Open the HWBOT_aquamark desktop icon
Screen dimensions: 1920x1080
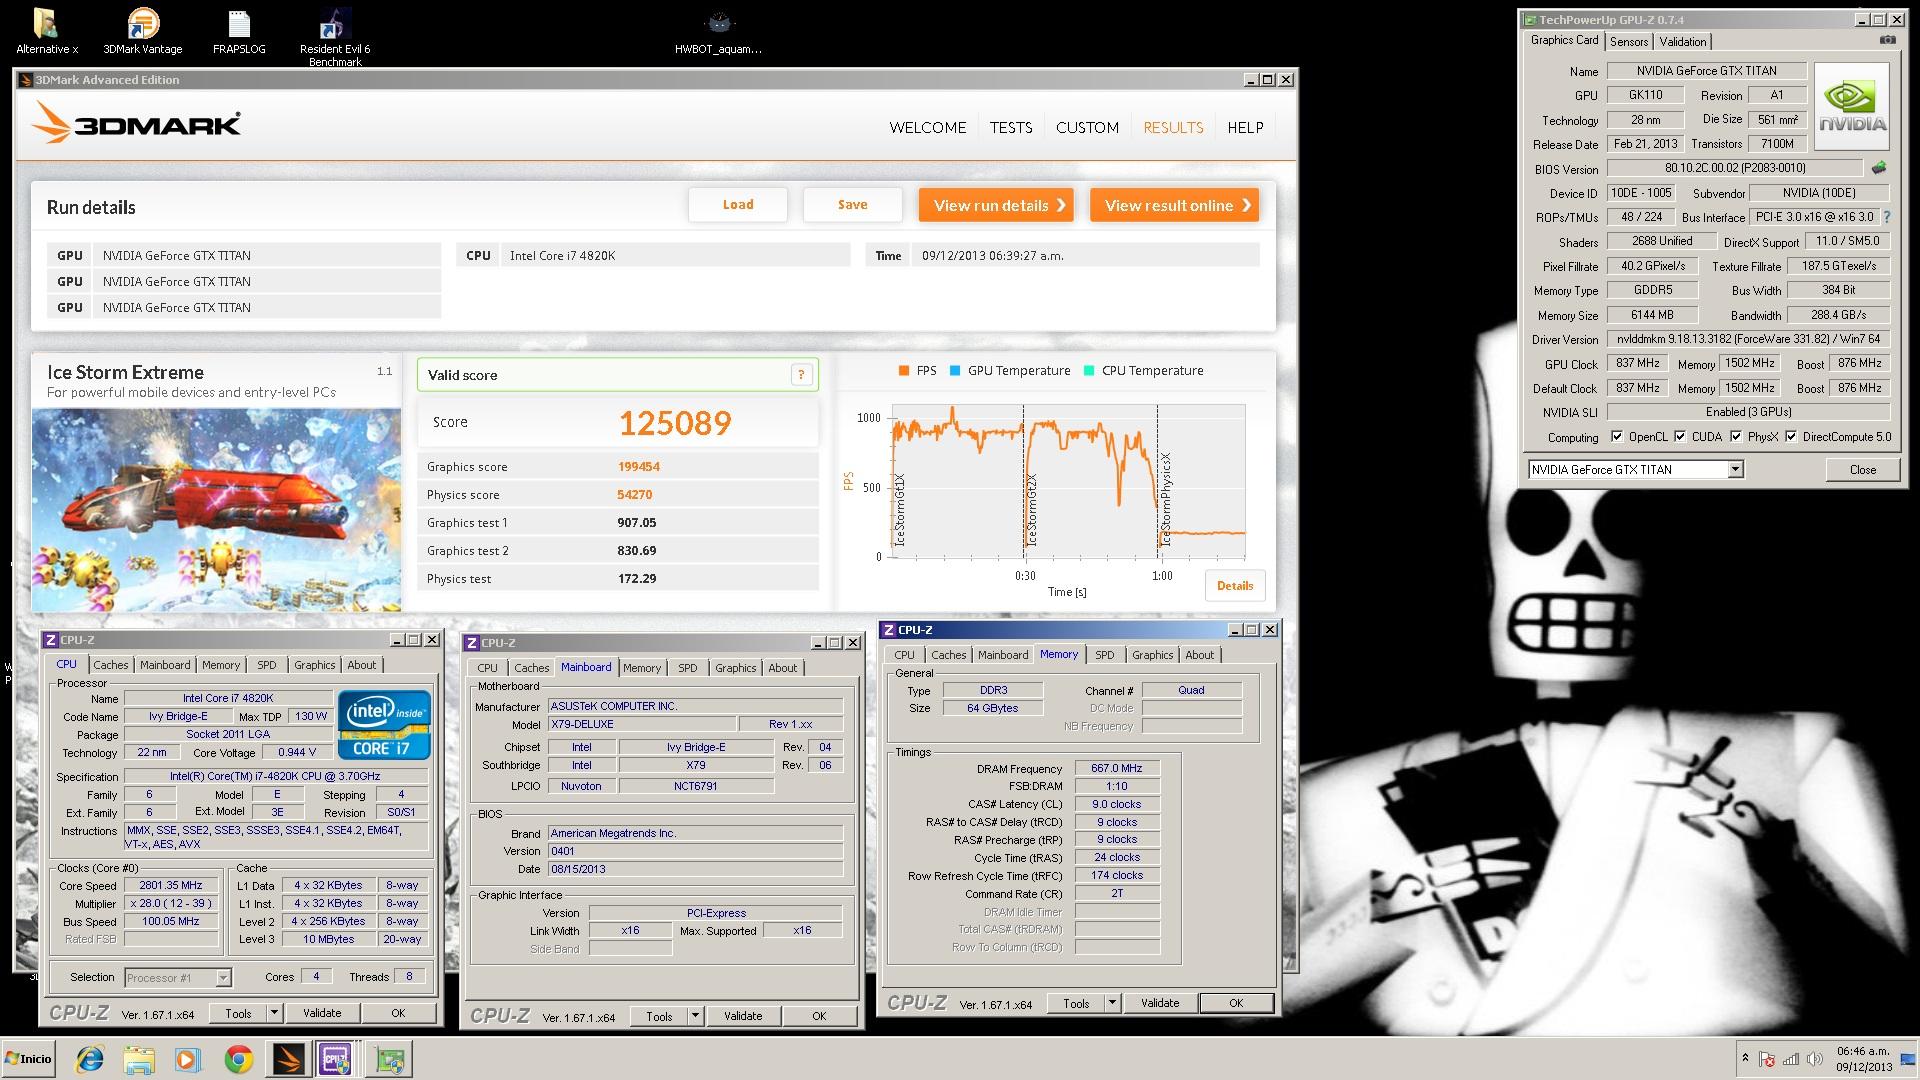coord(718,30)
